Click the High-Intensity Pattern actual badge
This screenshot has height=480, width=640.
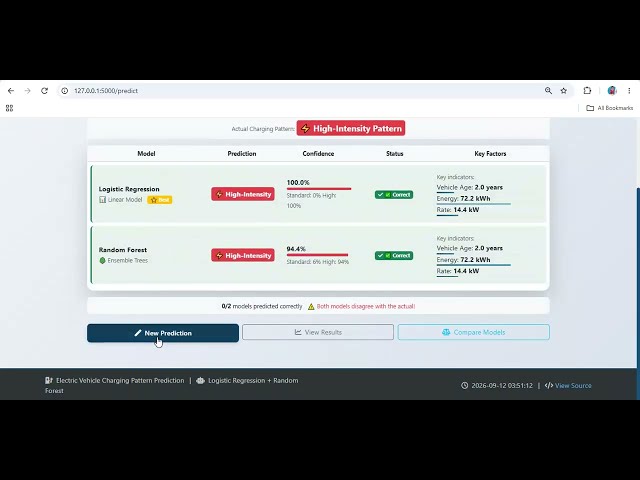click(351, 128)
